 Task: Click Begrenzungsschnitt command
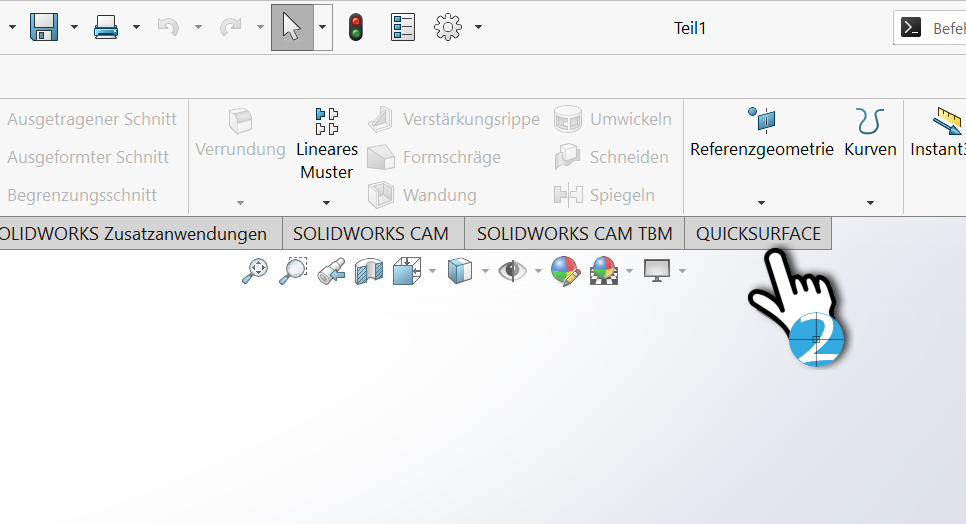coord(82,195)
